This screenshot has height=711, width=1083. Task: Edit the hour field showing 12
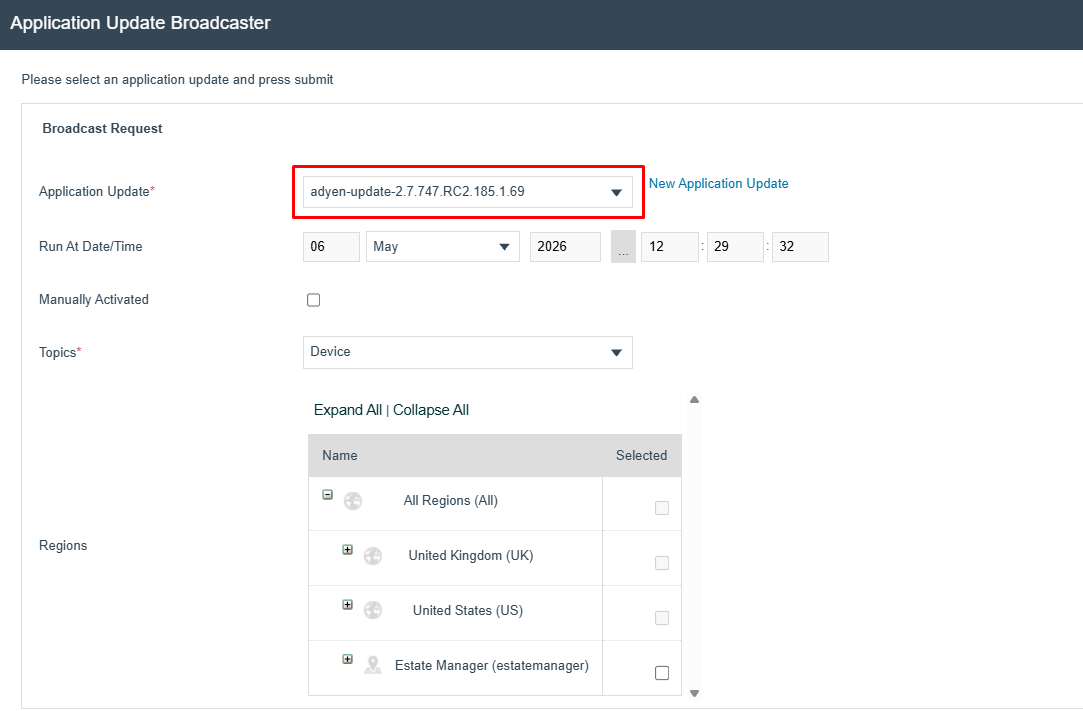pyautogui.click(x=670, y=247)
